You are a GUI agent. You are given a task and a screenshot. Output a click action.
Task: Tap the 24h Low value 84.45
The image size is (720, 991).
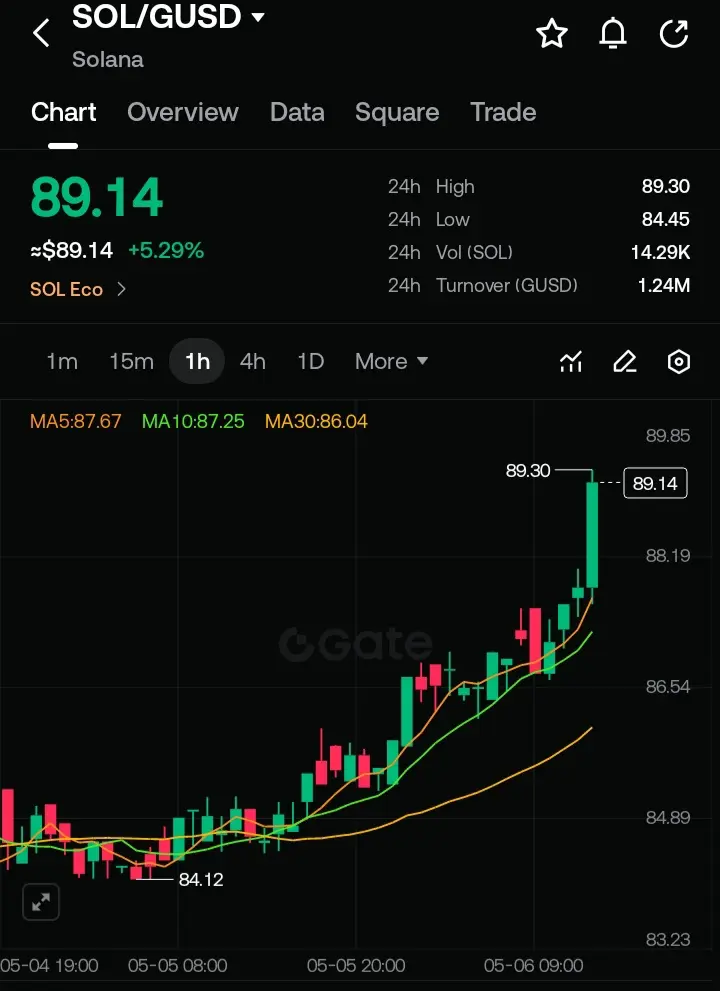[666, 219]
